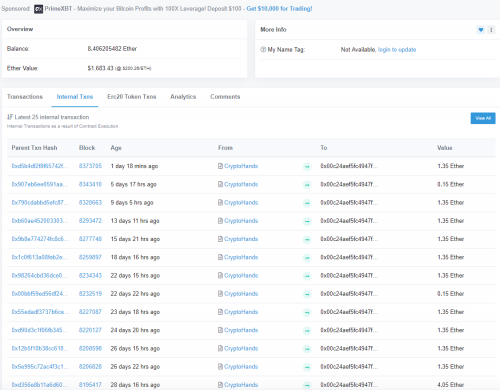Open CryptoHands link in block 8343410 row
Image resolution: width=500 pixels, height=390 pixels.
(241, 184)
